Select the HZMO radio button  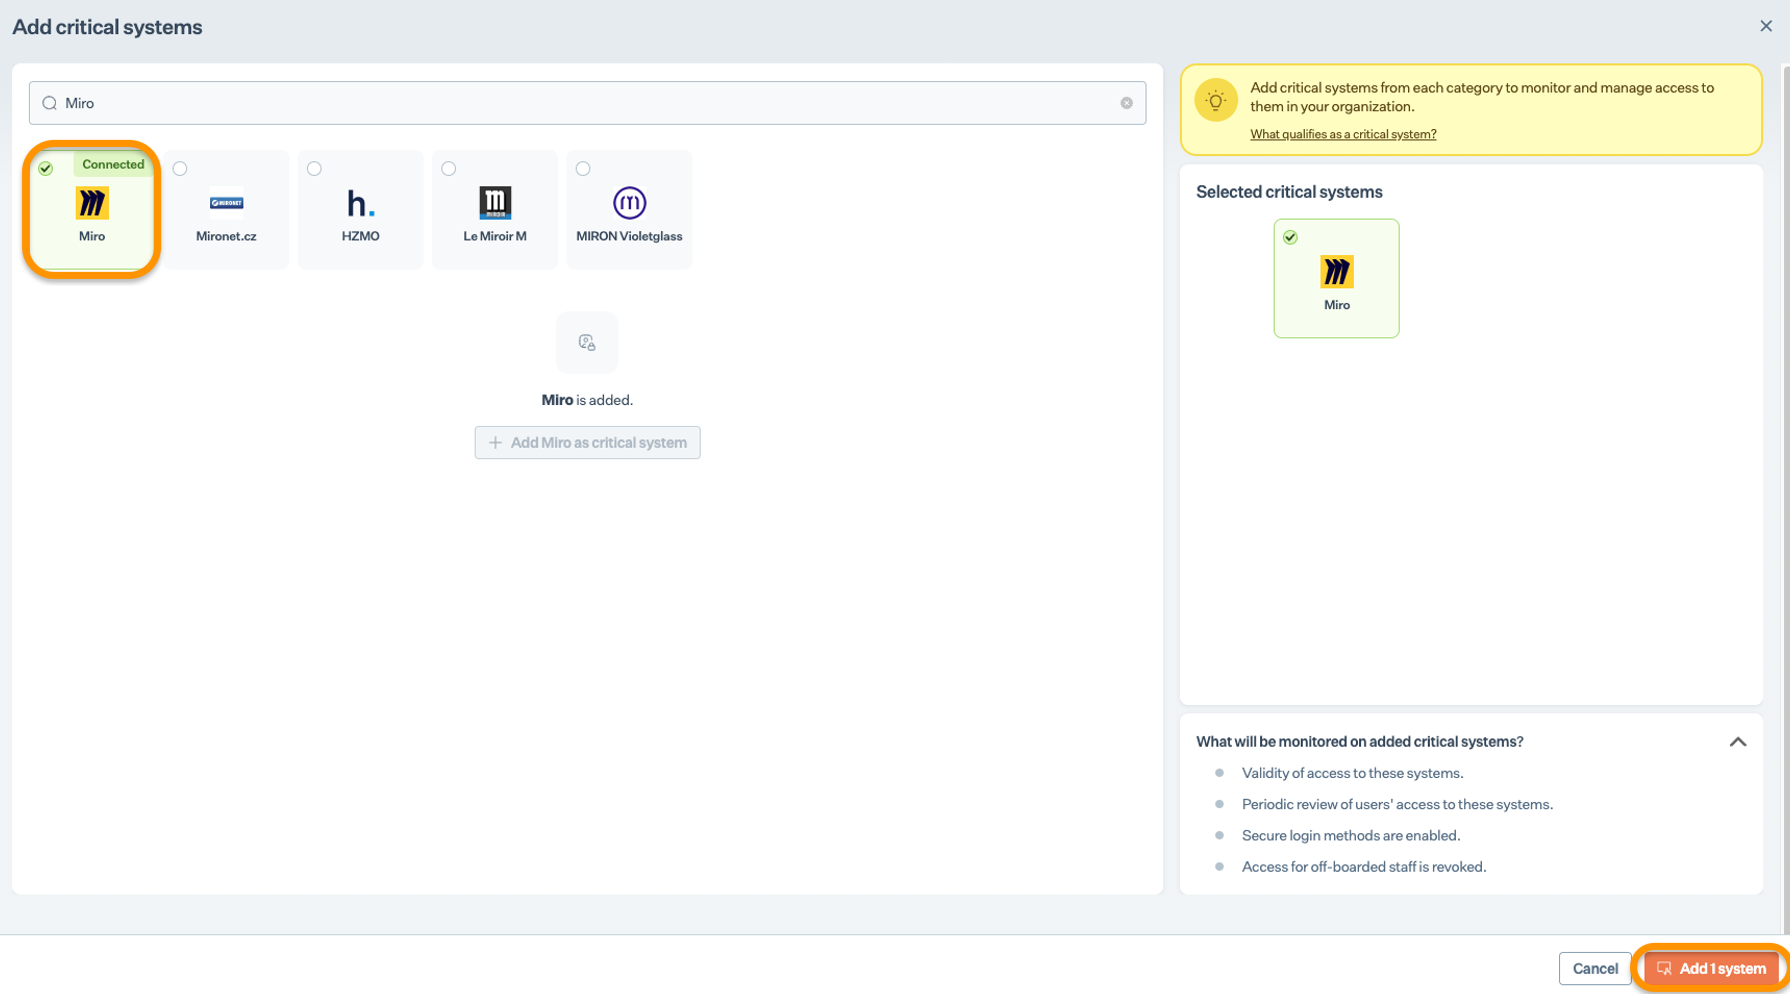[314, 168]
